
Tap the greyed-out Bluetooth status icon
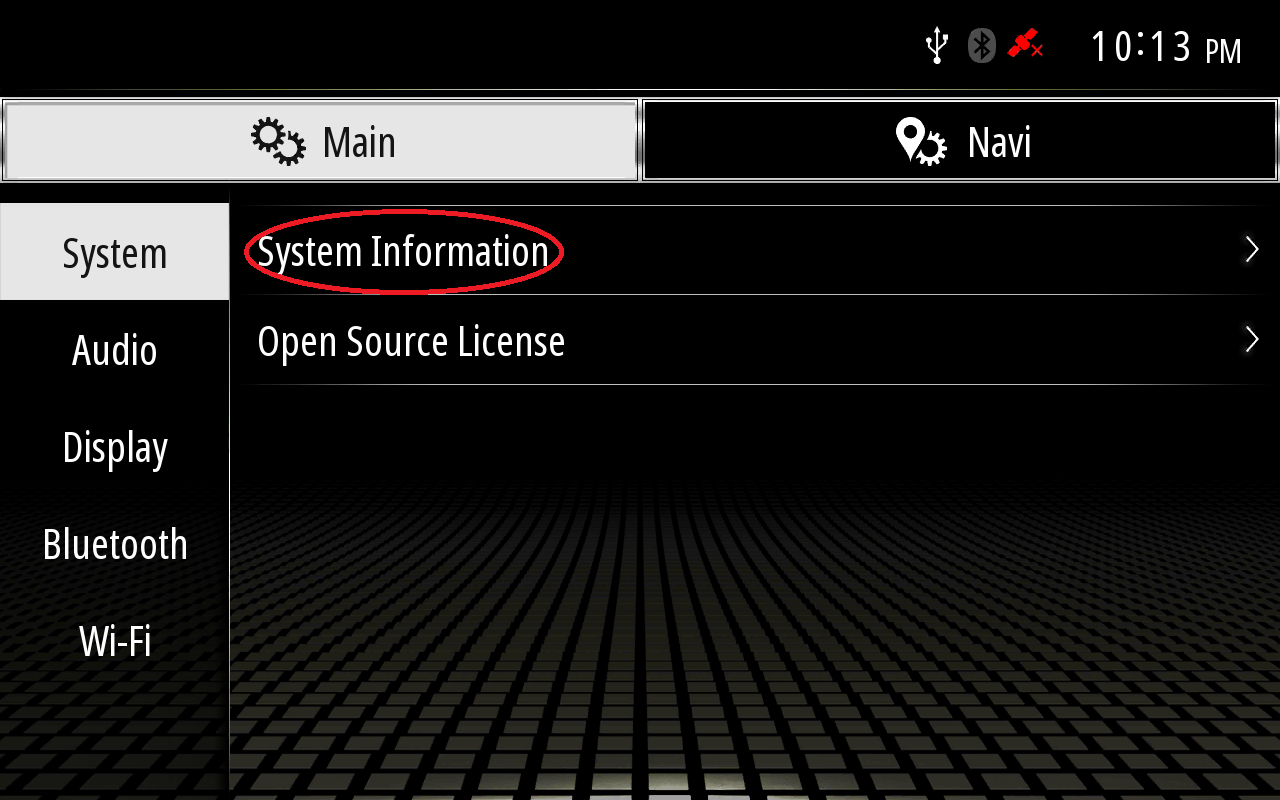pyautogui.click(x=982, y=46)
